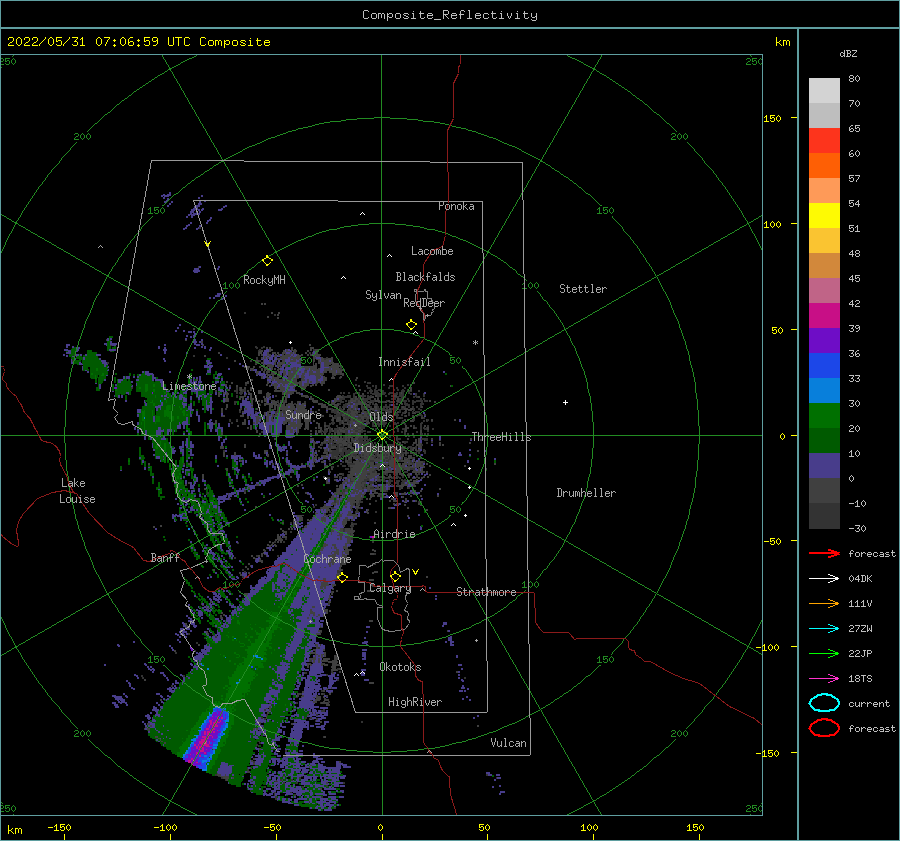Click the Banff label

(x=165, y=557)
